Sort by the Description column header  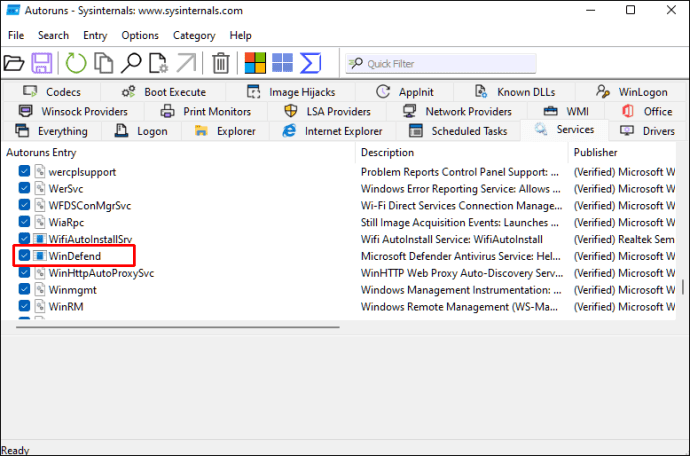(x=388, y=153)
